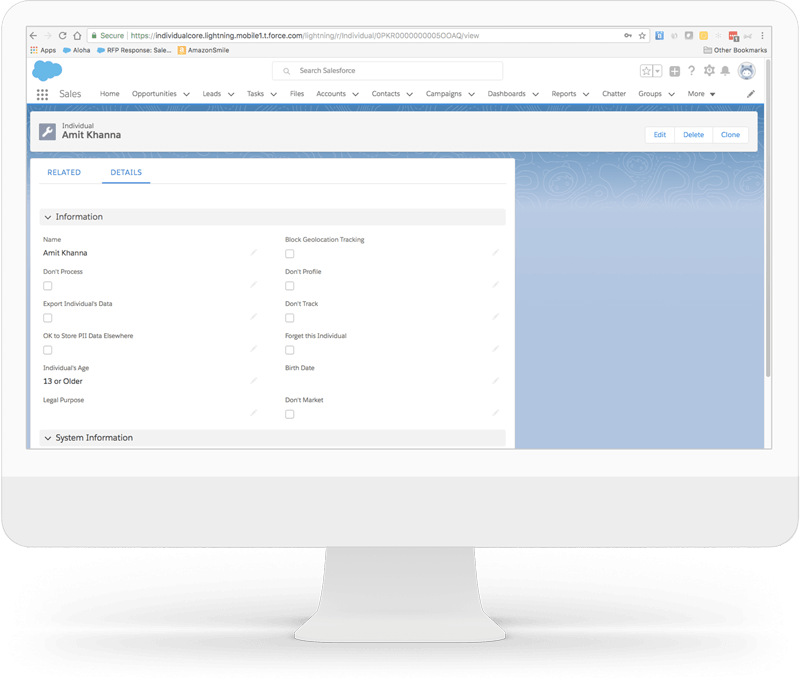Toggle Export Individual's Data checkbox

point(47,318)
